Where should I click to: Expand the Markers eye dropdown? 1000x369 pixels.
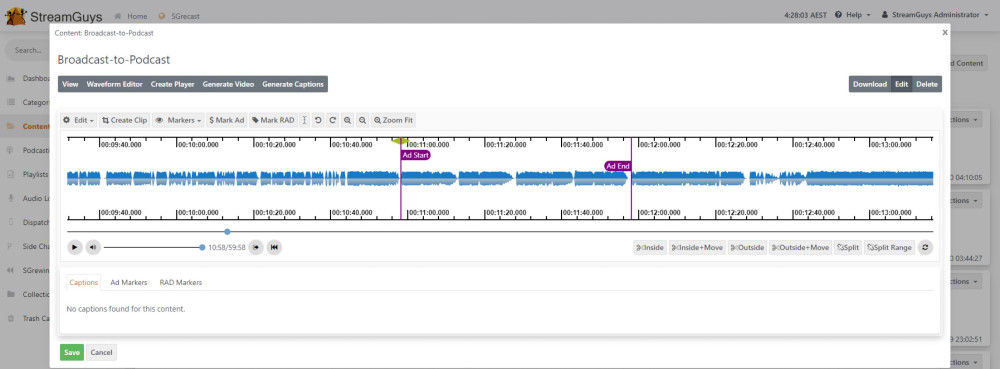click(x=179, y=120)
